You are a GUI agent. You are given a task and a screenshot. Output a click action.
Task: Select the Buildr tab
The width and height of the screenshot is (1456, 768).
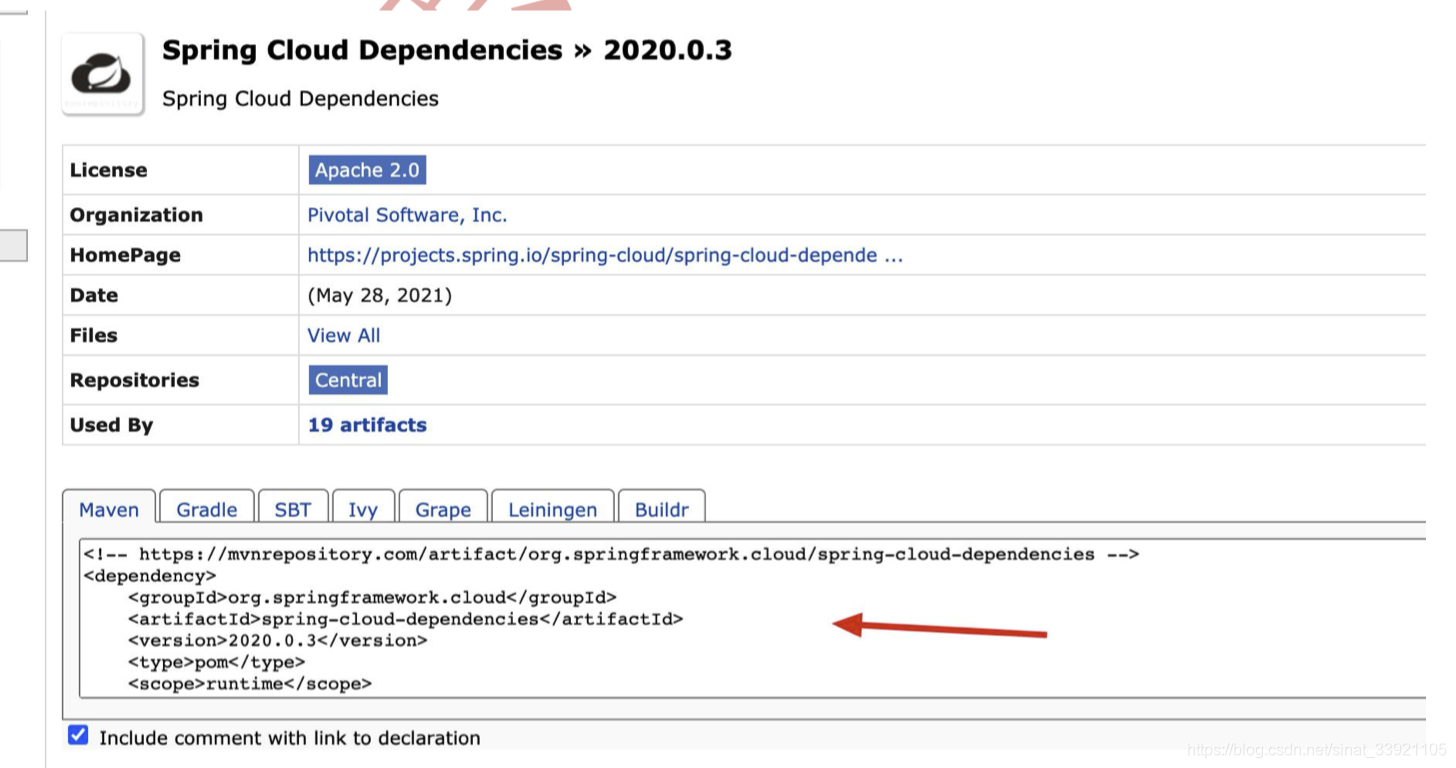pyautogui.click(x=662, y=508)
